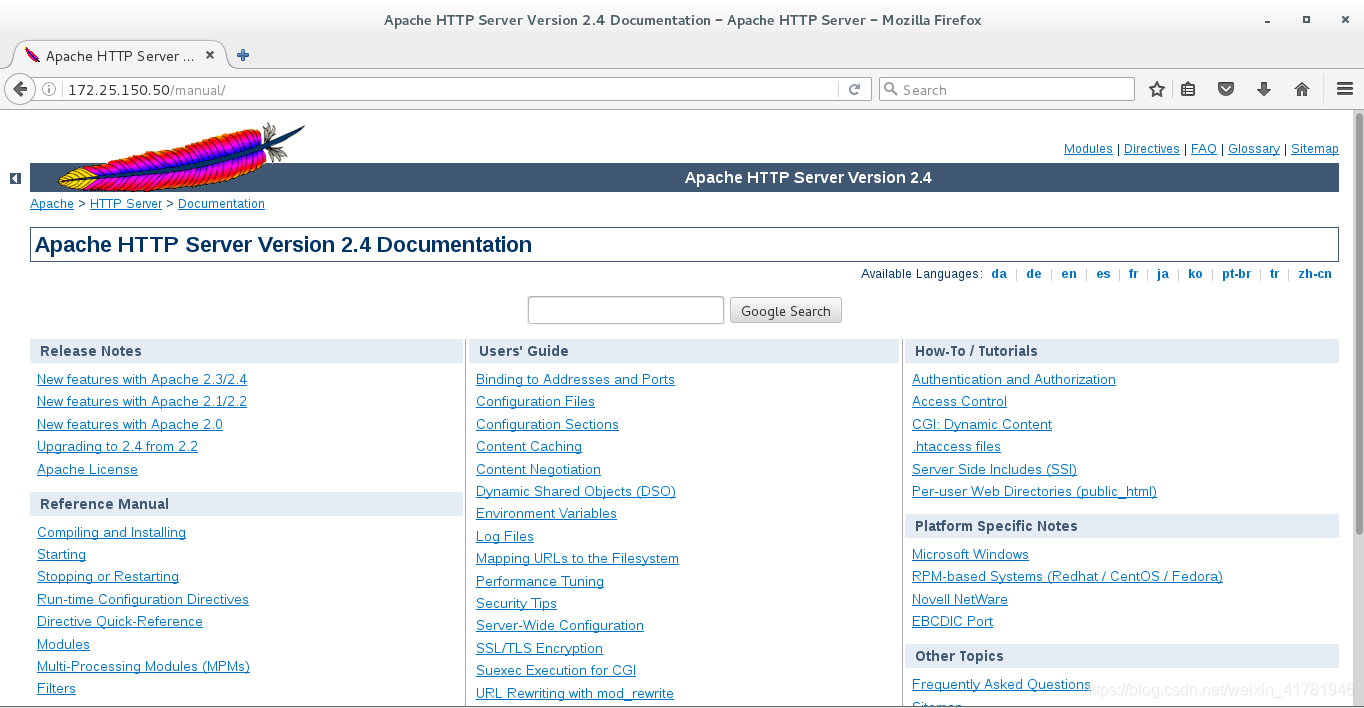
Task: Click the Apache feather logo
Action: (181, 157)
